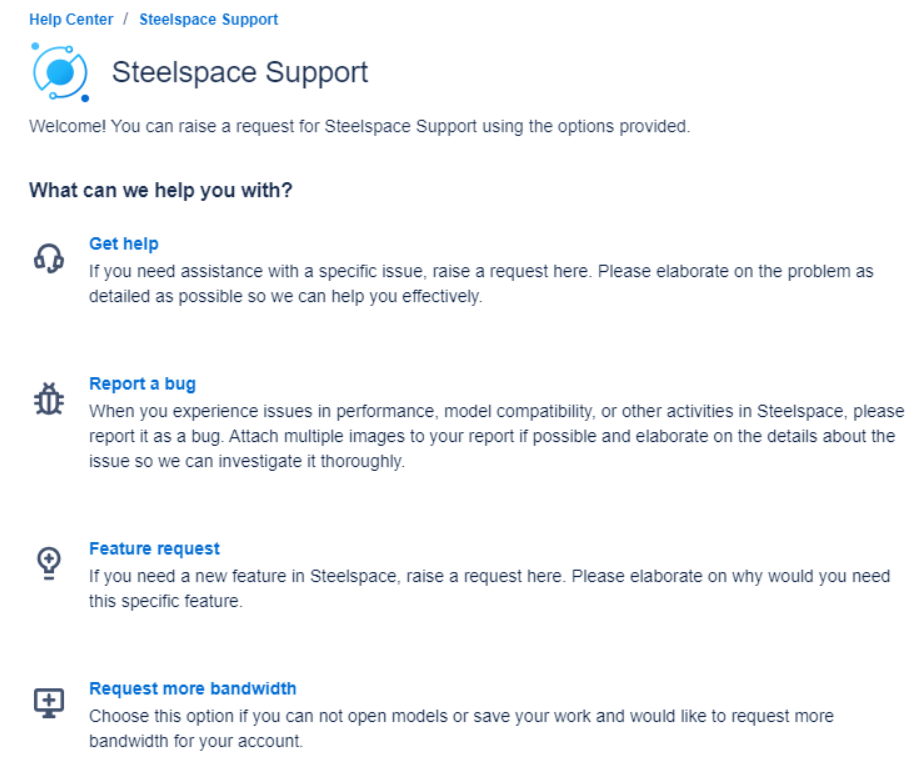Click the large Steelspace Support page title
The width and height of the screenshot is (912, 762).
pyautogui.click(x=240, y=73)
